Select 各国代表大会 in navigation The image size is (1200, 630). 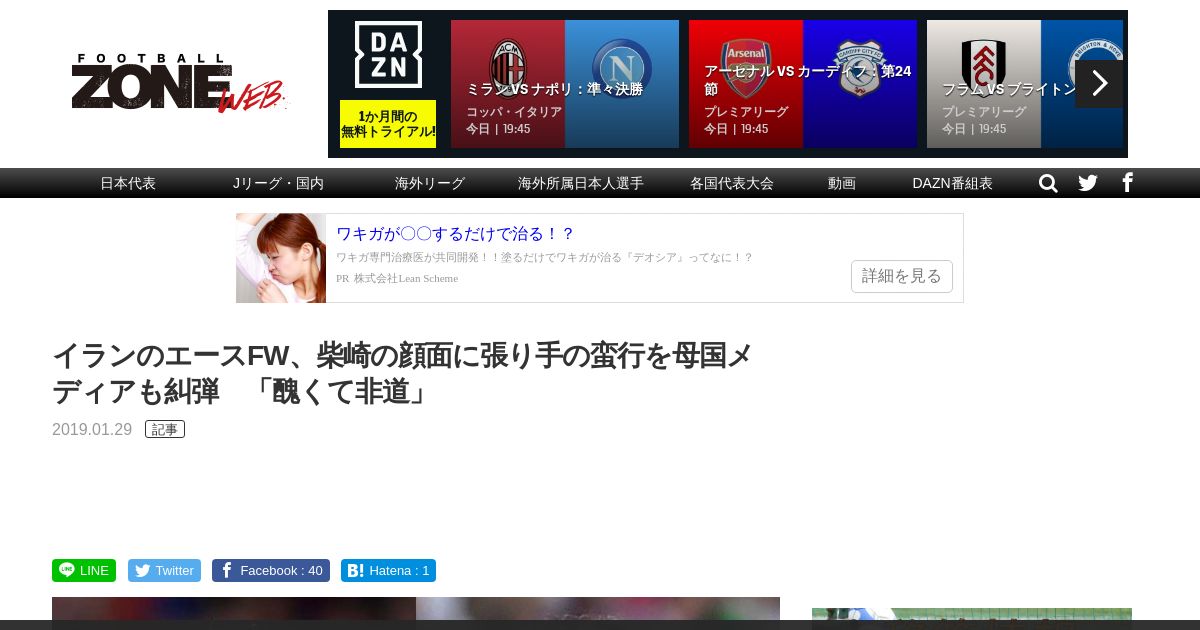732,183
